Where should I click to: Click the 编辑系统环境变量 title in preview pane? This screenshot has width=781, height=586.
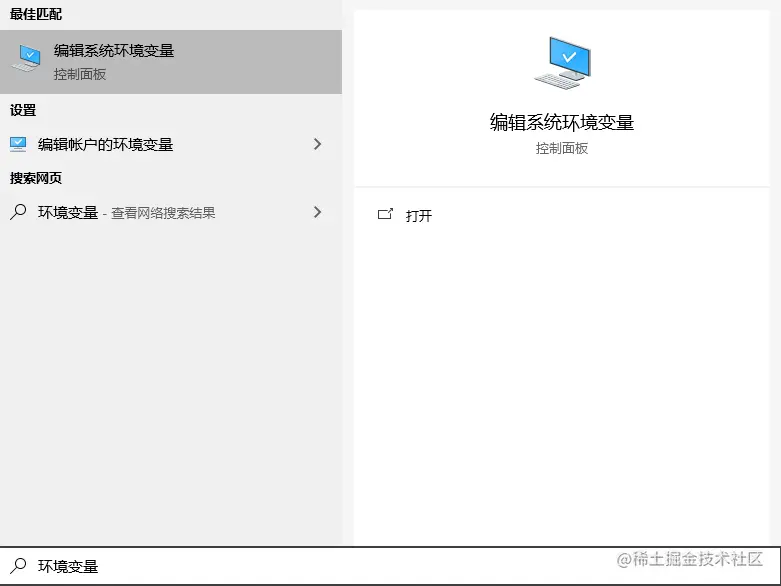click(562, 122)
